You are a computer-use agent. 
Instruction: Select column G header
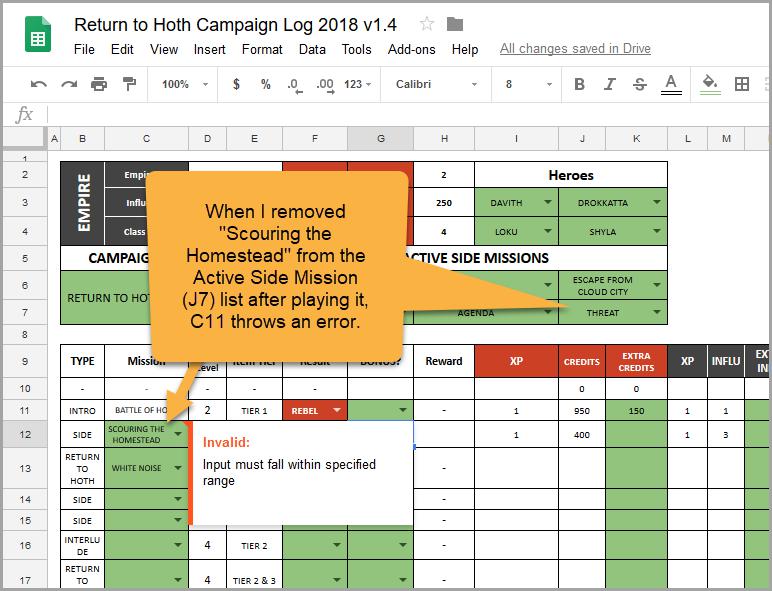click(381, 139)
